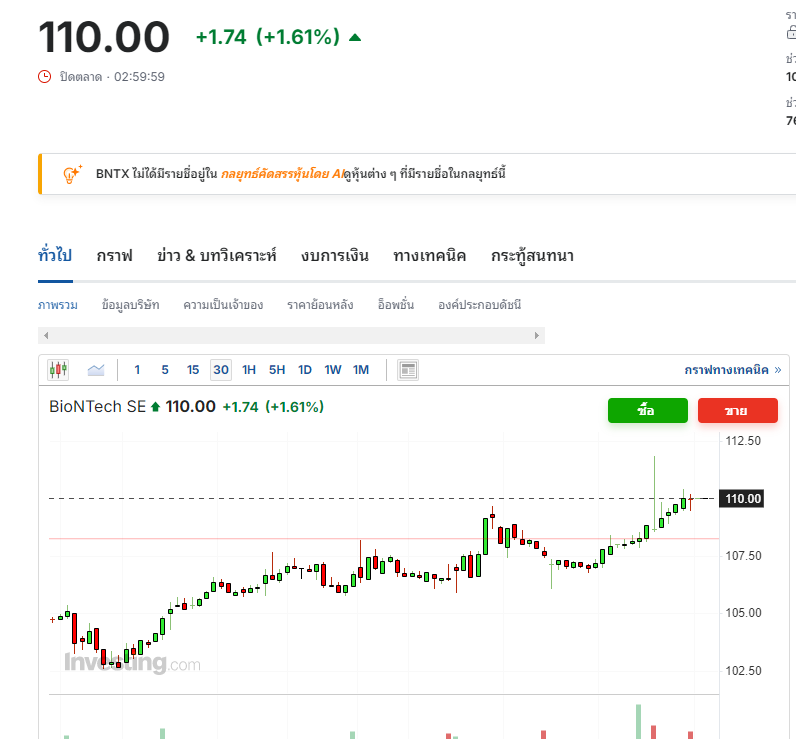Click the red ขาย sell button
This screenshot has height=739, width=796.
pos(738,410)
